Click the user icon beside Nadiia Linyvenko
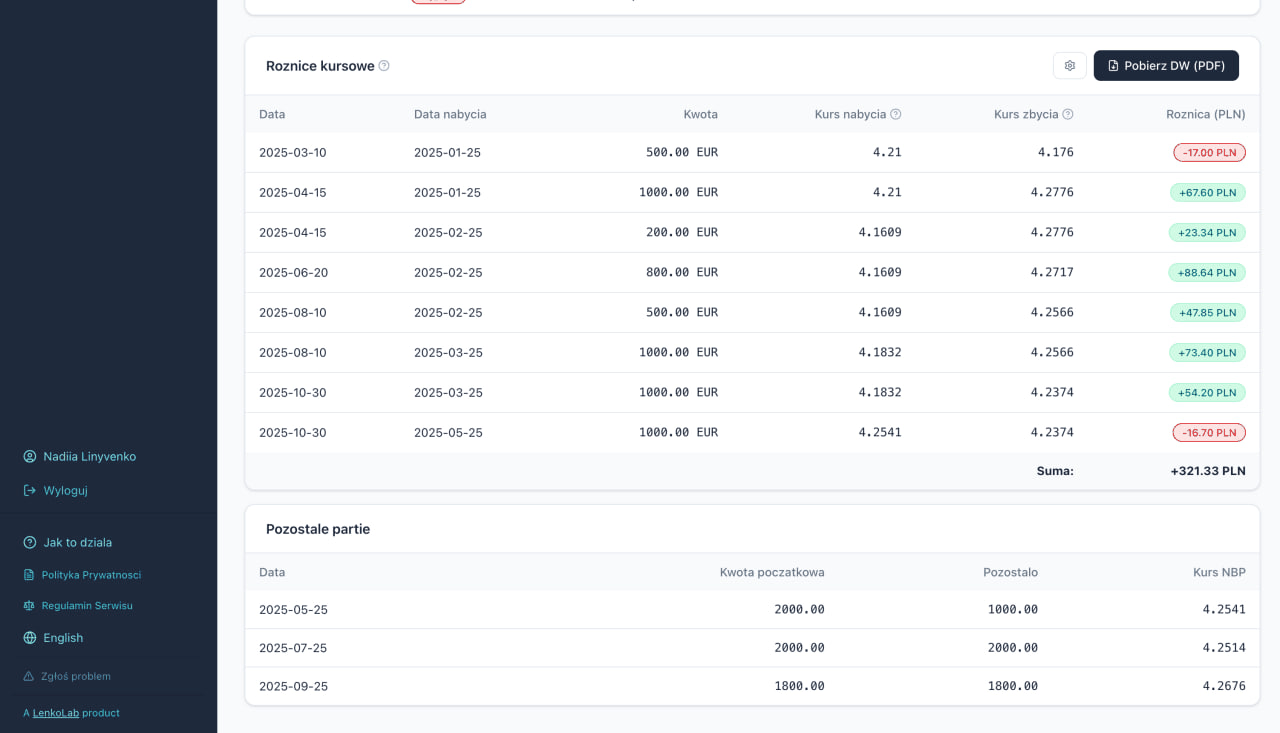 (x=30, y=456)
